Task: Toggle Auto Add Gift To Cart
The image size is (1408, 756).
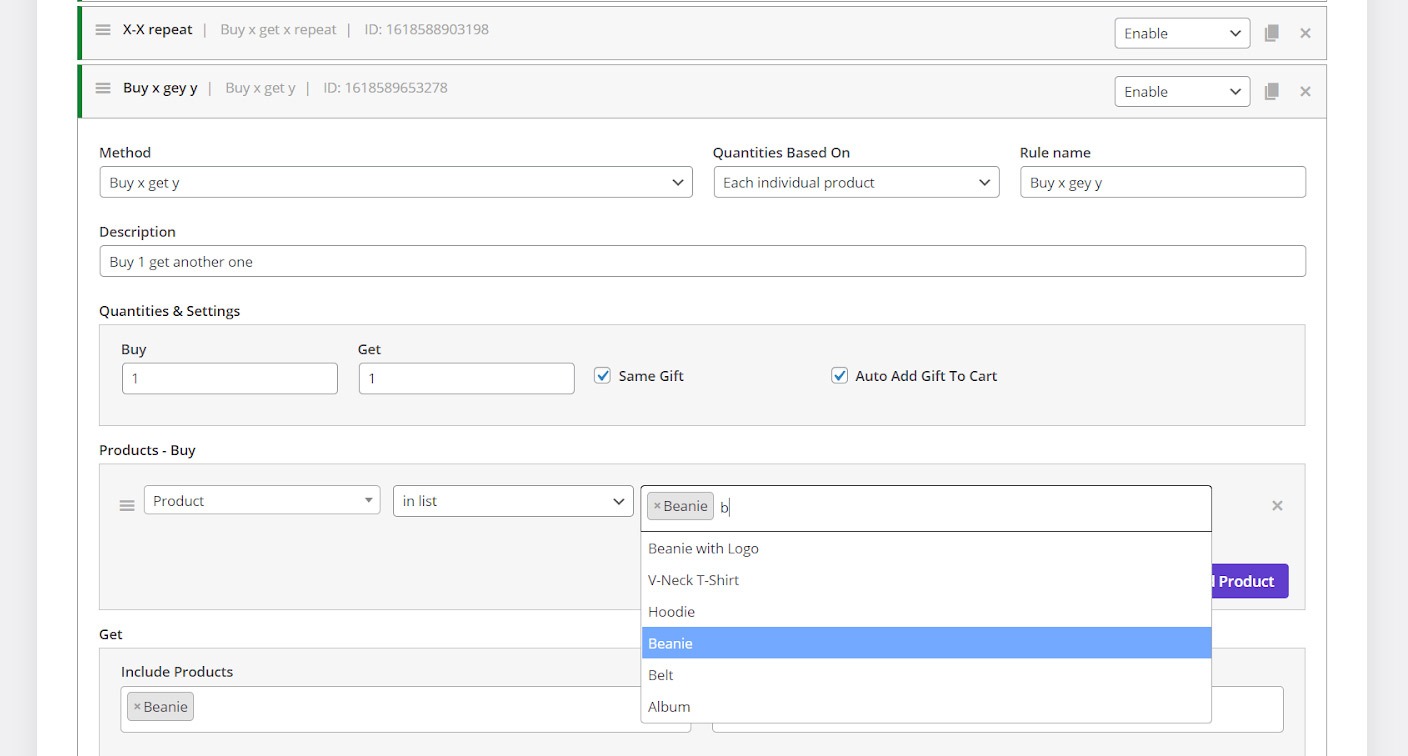Action: point(840,376)
